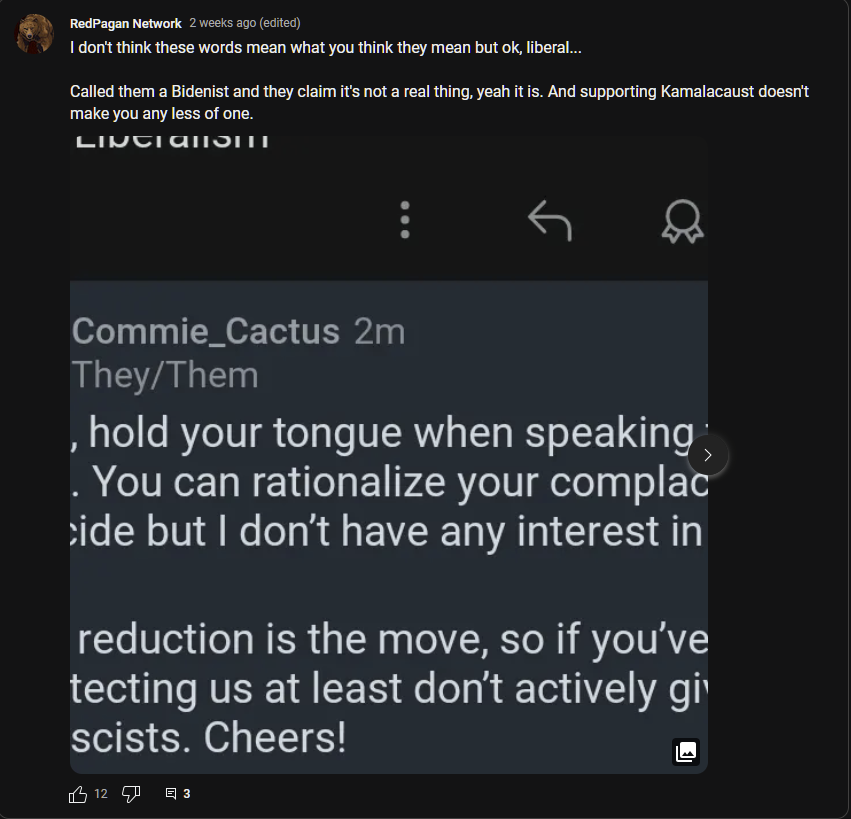Image resolution: width=851 pixels, height=819 pixels.
Task: Click the "2 weeks ago" timestamp
Action: pos(222,23)
